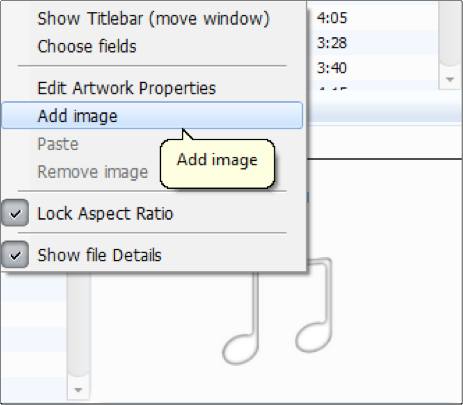Click the music note artwork placeholder
This screenshot has height=405, width=463.
[x=277, y=311]
